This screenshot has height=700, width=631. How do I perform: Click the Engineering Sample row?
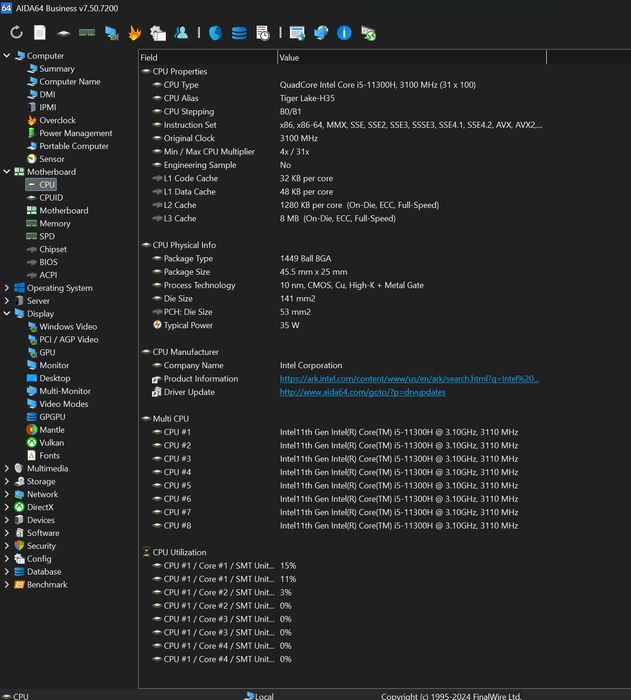point(342,165)
